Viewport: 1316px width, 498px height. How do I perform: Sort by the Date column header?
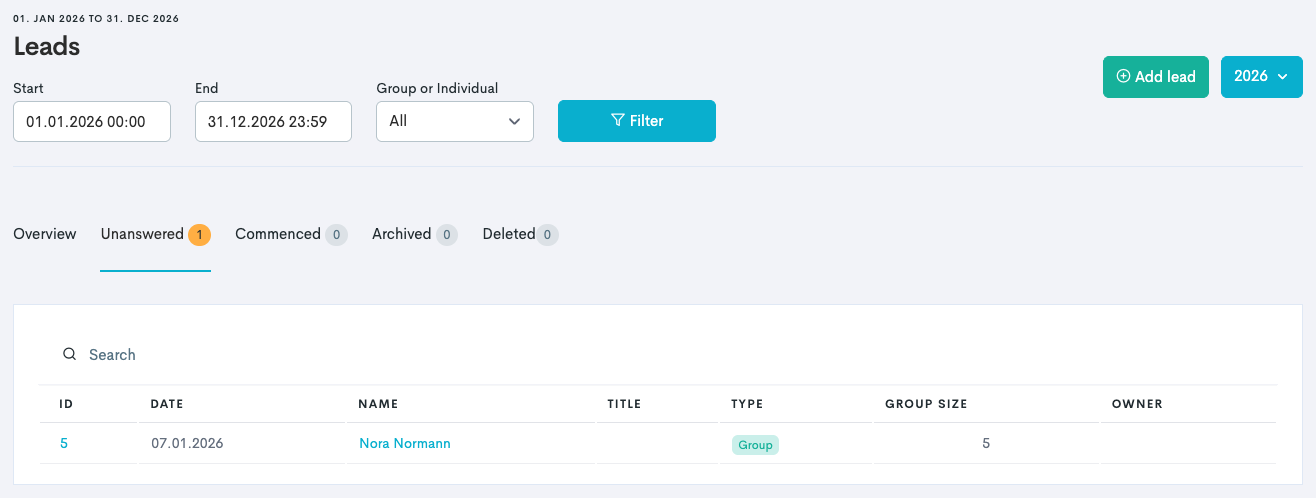click(167, 404)
